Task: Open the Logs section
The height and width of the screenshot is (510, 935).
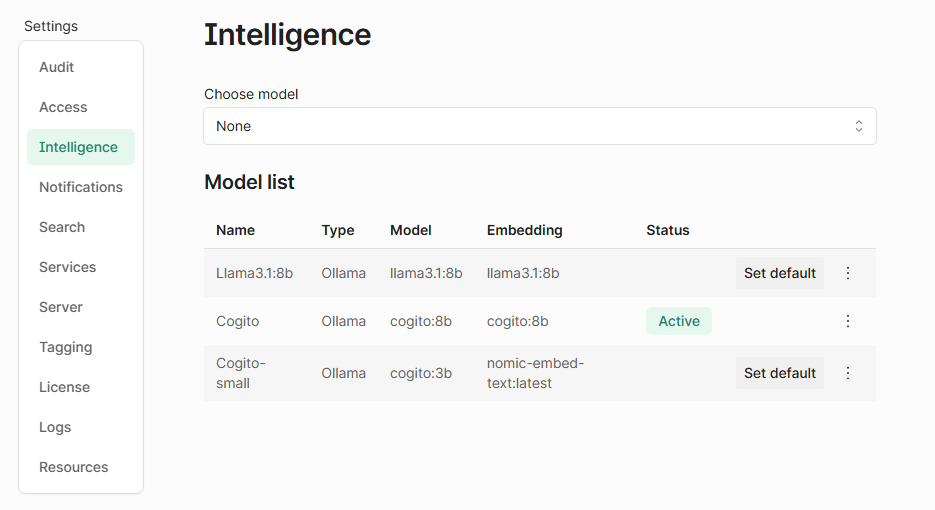Action: [55, 427]
